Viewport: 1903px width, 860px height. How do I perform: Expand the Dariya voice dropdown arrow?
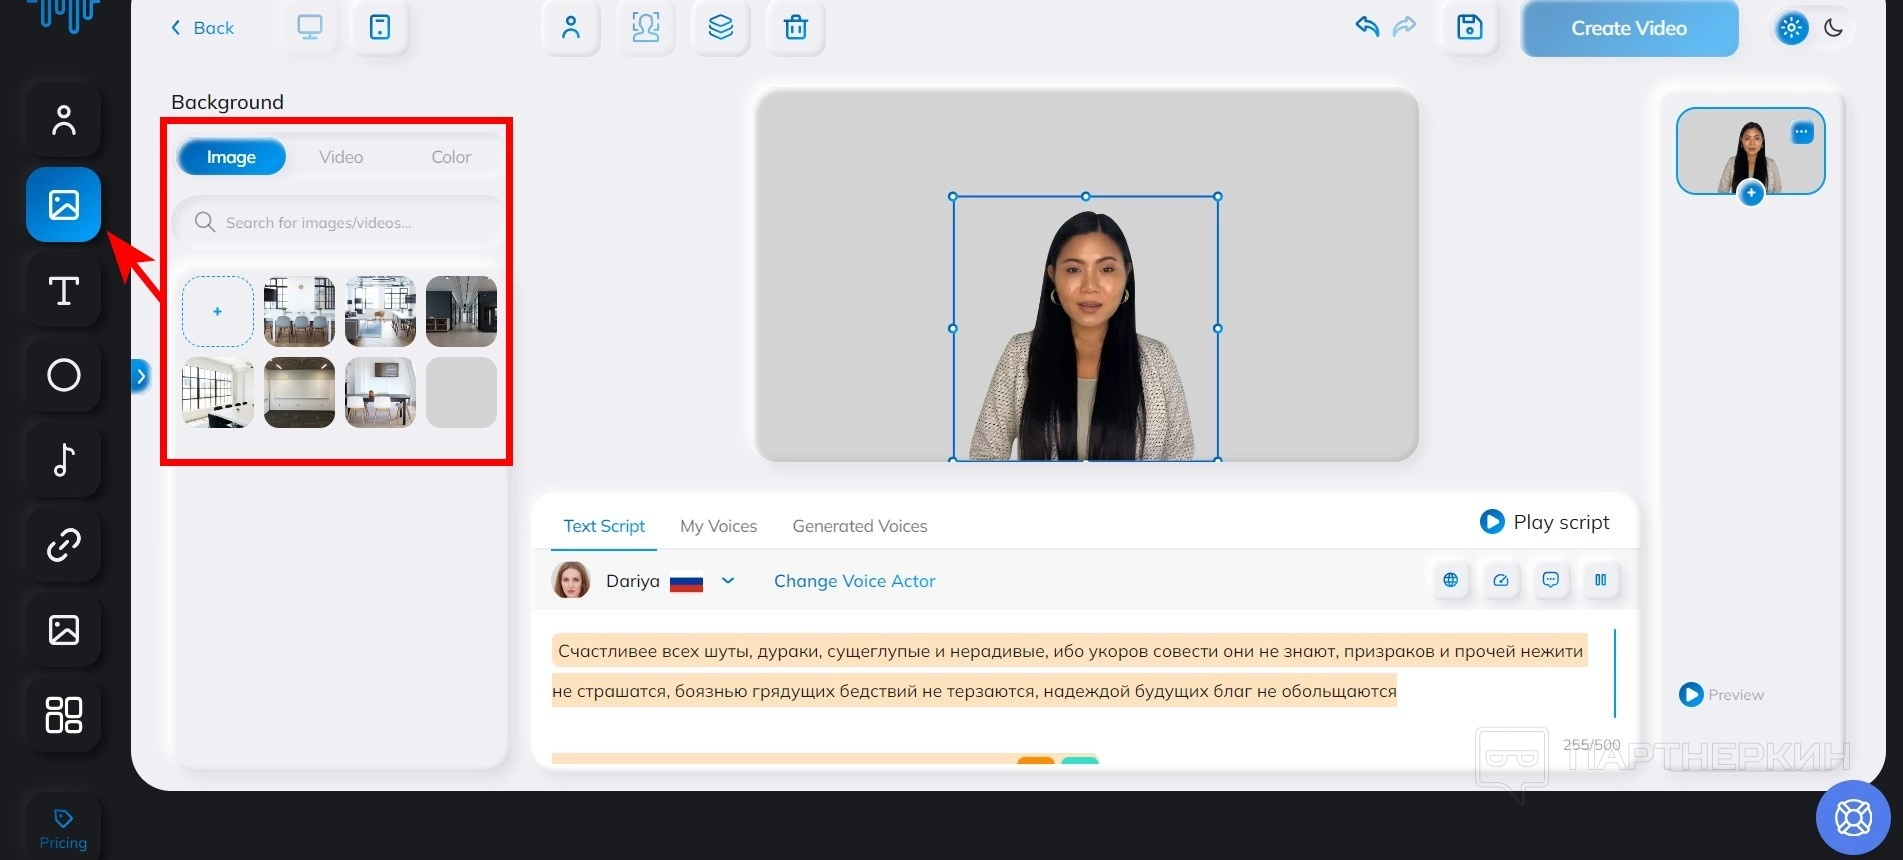[728, 581]
